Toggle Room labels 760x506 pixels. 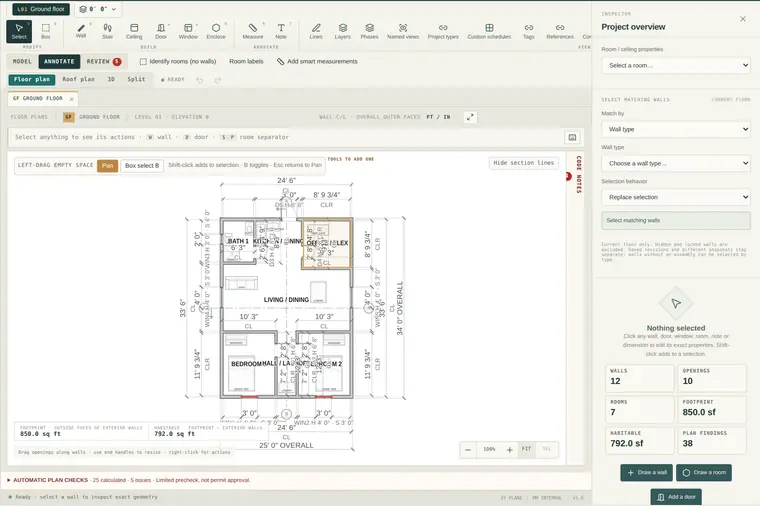click(246, 62)
